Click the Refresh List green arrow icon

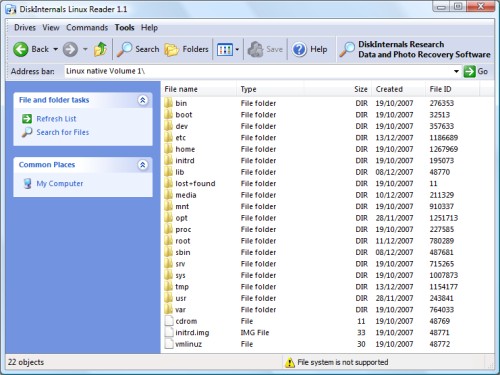pyautogui.click(x=27, y=119)
